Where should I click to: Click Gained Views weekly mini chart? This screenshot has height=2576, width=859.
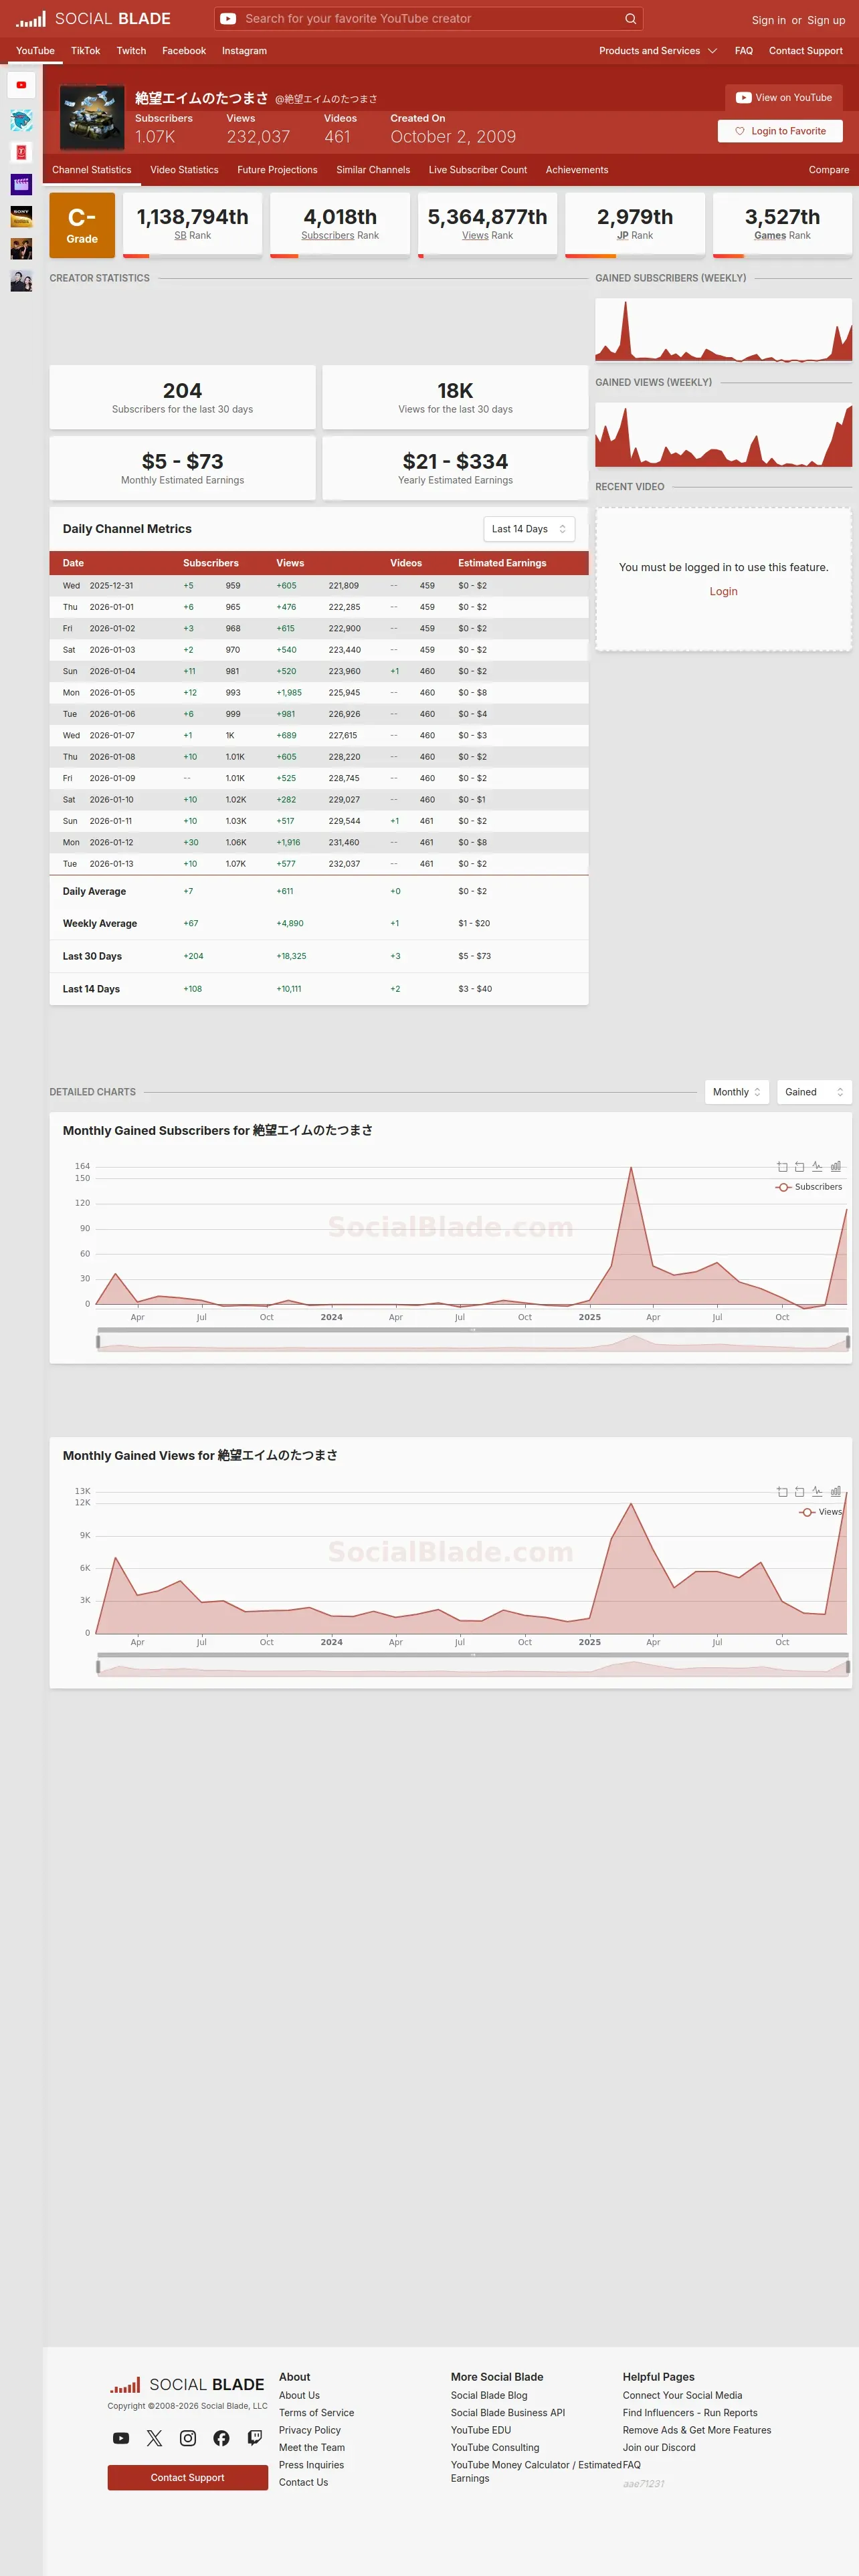coord(723,435)
